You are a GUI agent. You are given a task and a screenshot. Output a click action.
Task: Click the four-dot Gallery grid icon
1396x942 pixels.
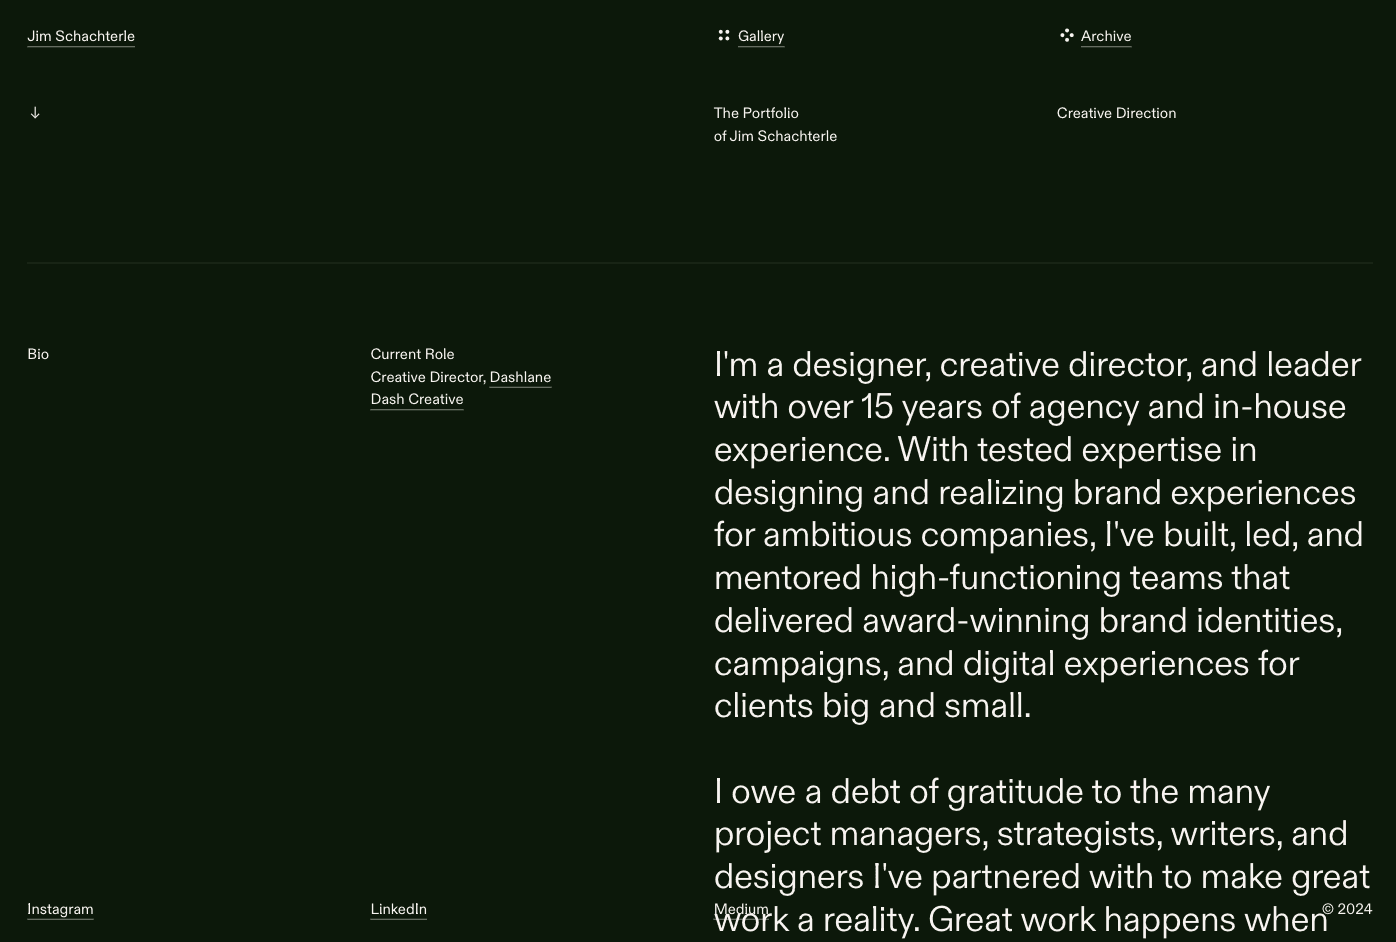pos(724,36)
